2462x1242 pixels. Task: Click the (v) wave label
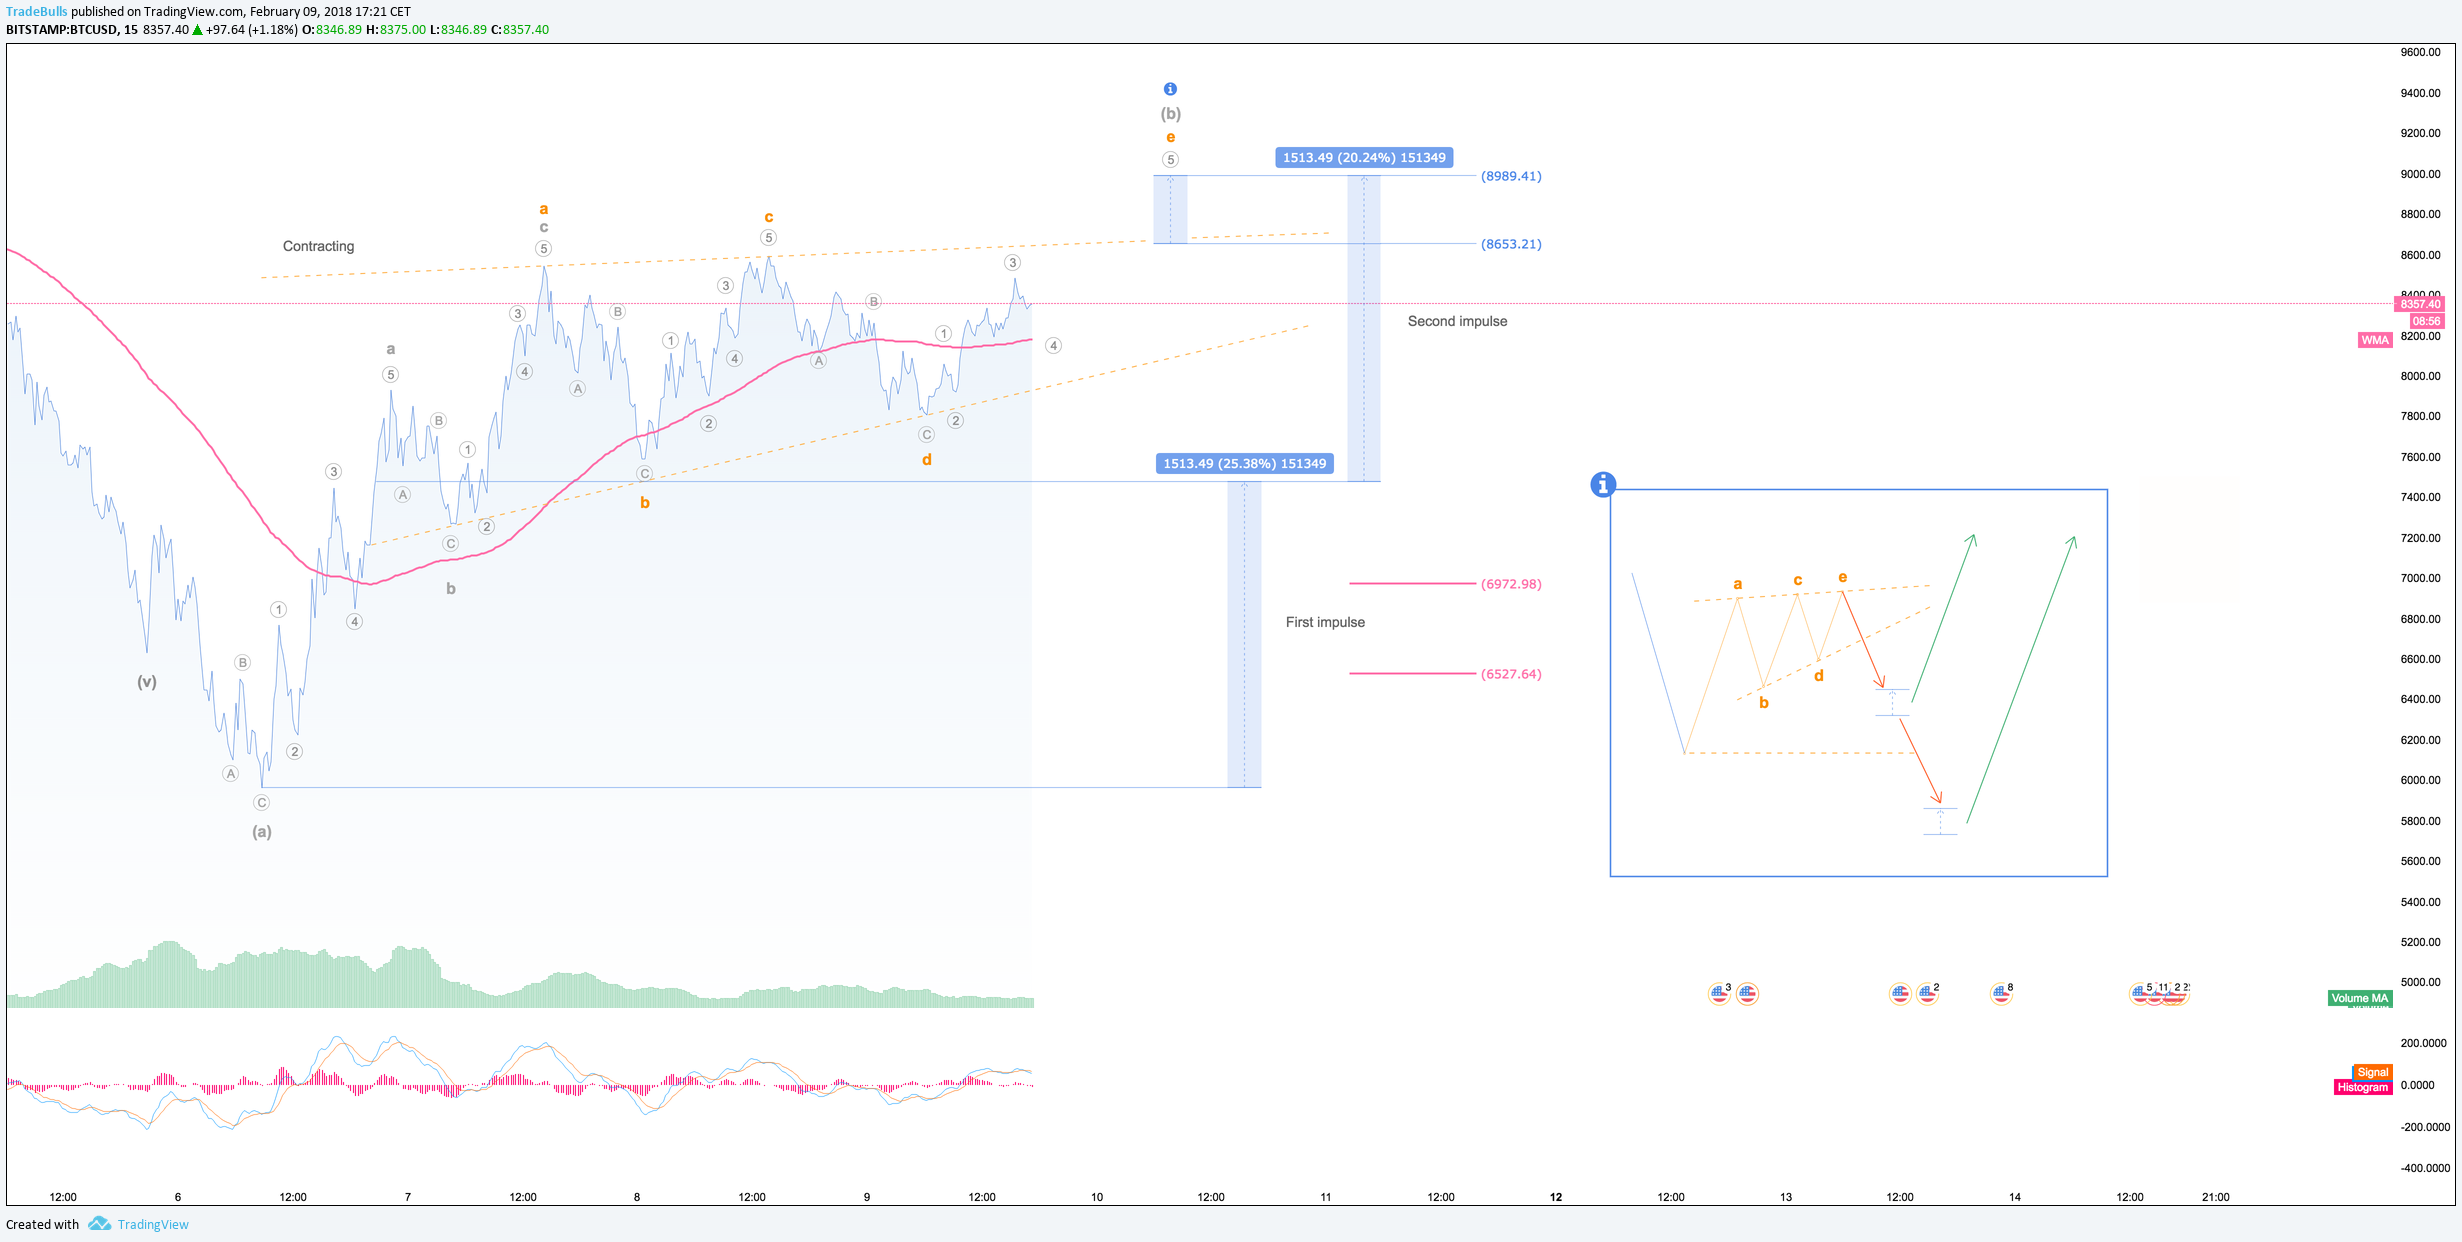pyautogui.click(x=147, y=682)
